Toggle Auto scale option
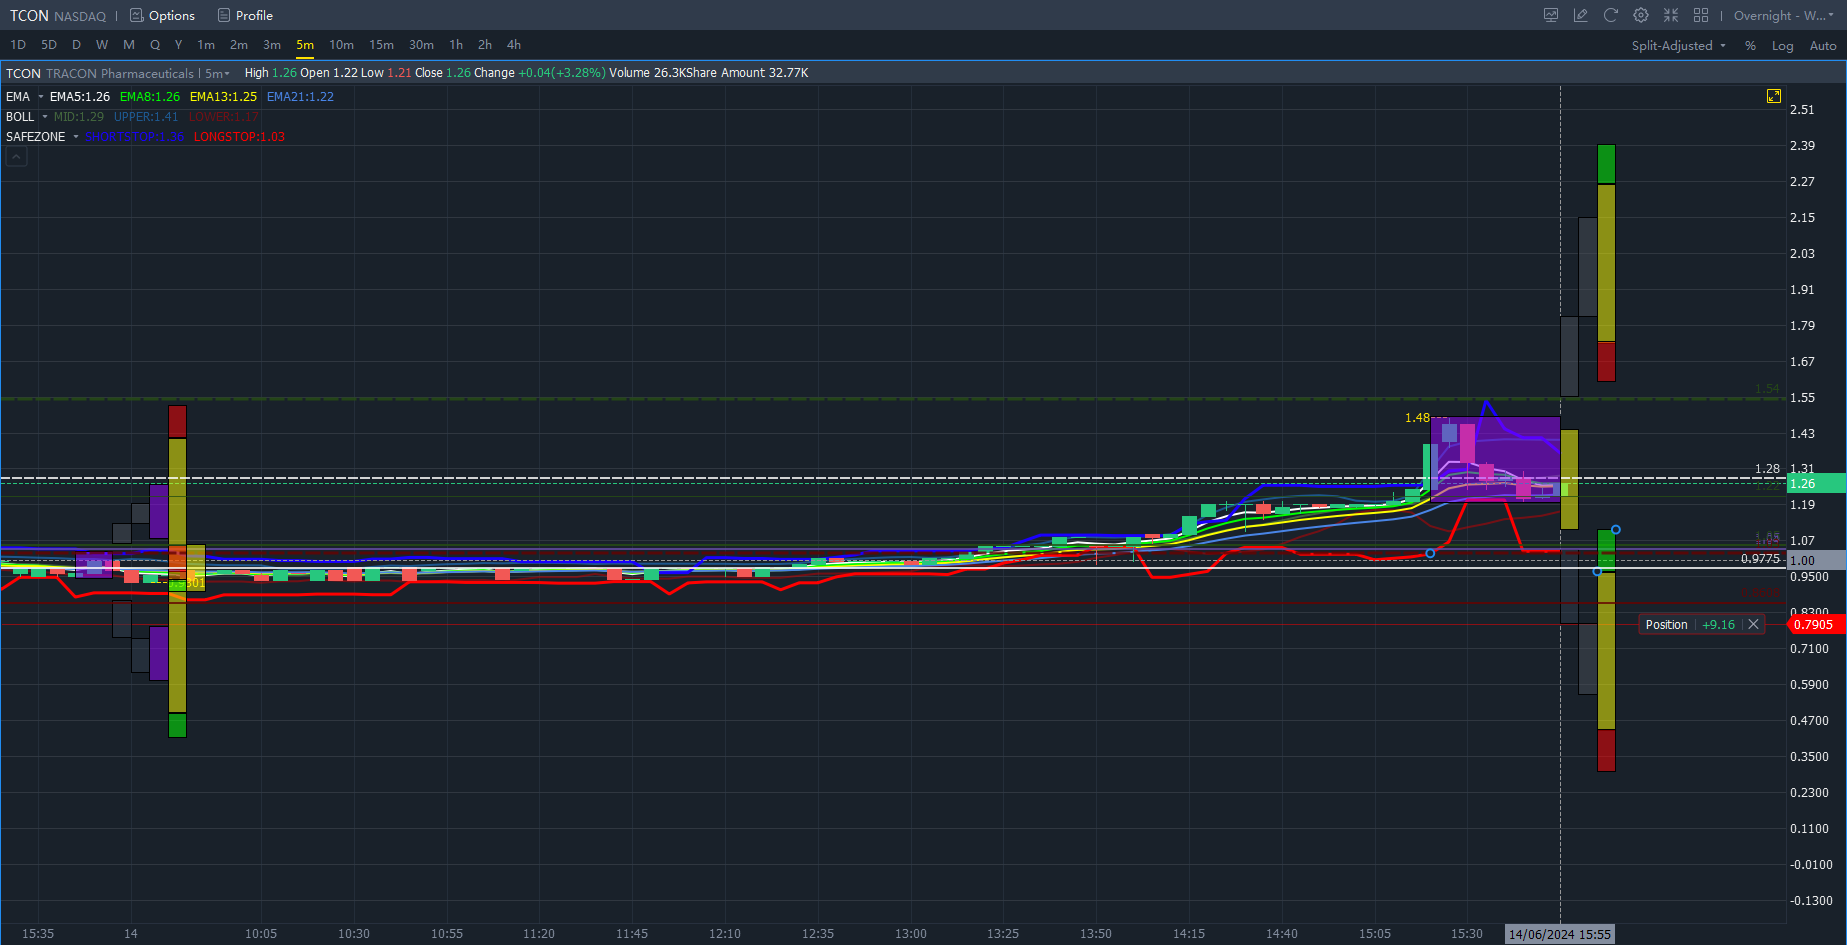Image resolution: width=1847 pixels, height=945 pixels. point(1822,46)
